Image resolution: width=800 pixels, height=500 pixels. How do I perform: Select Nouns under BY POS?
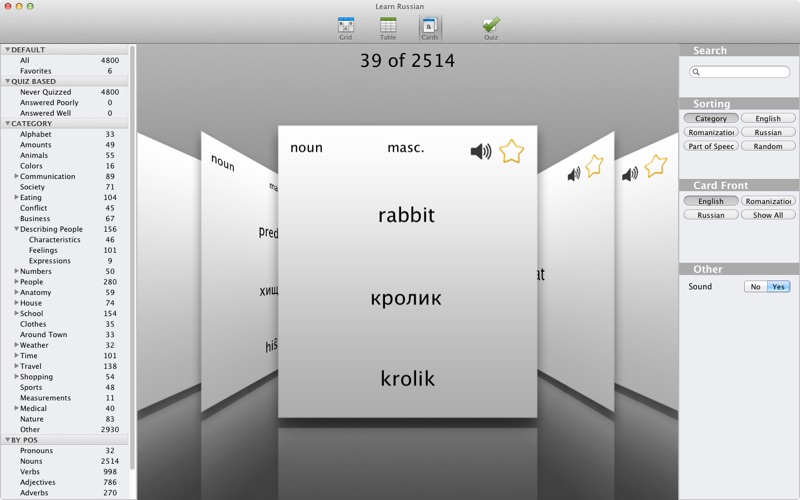[65, 461]
